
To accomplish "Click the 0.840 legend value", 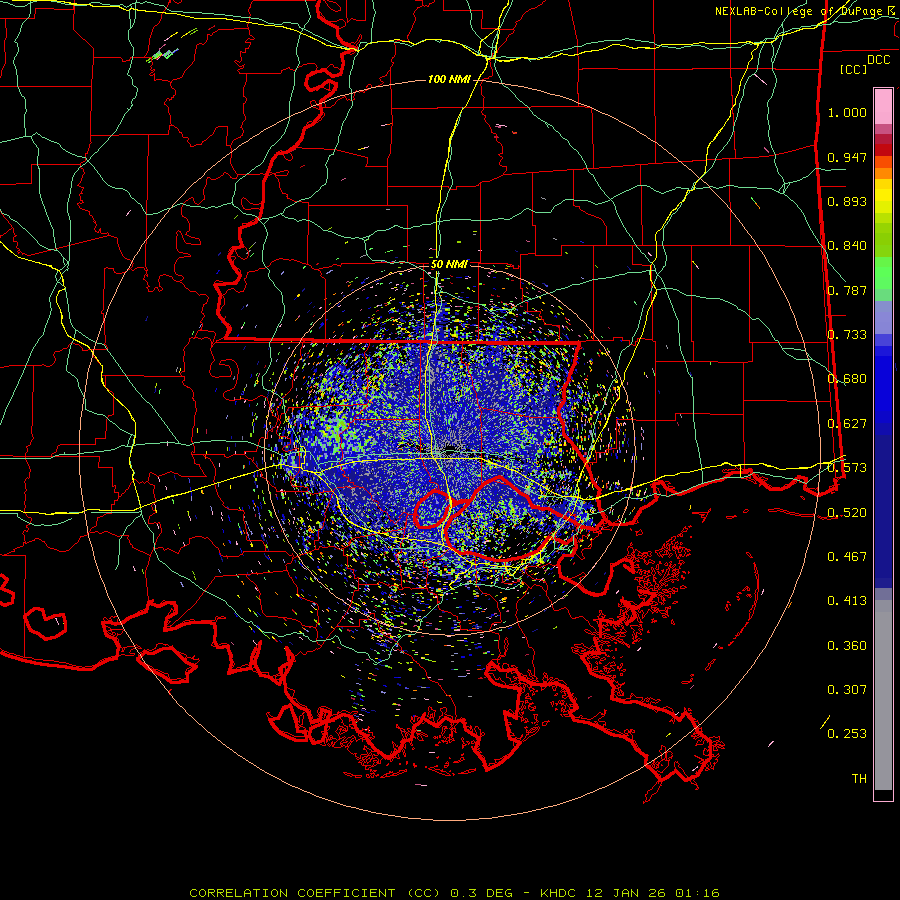I will tap(847, 246).
